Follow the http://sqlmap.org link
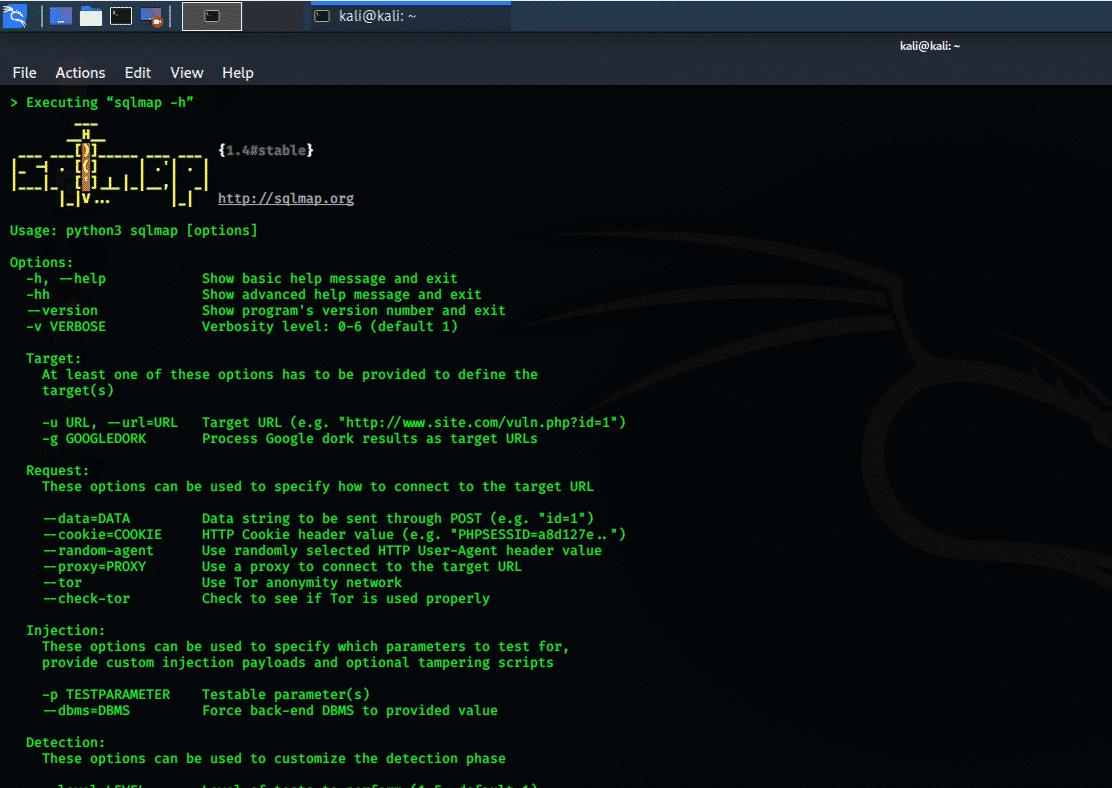 (x=286, y=199)
